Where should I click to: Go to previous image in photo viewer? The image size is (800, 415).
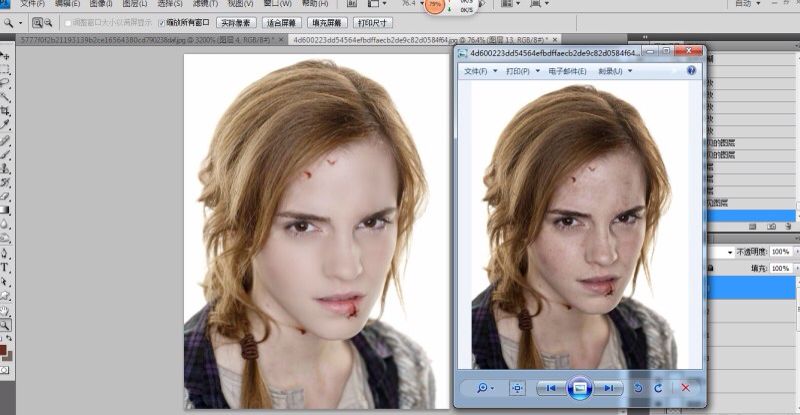(551, 388)
